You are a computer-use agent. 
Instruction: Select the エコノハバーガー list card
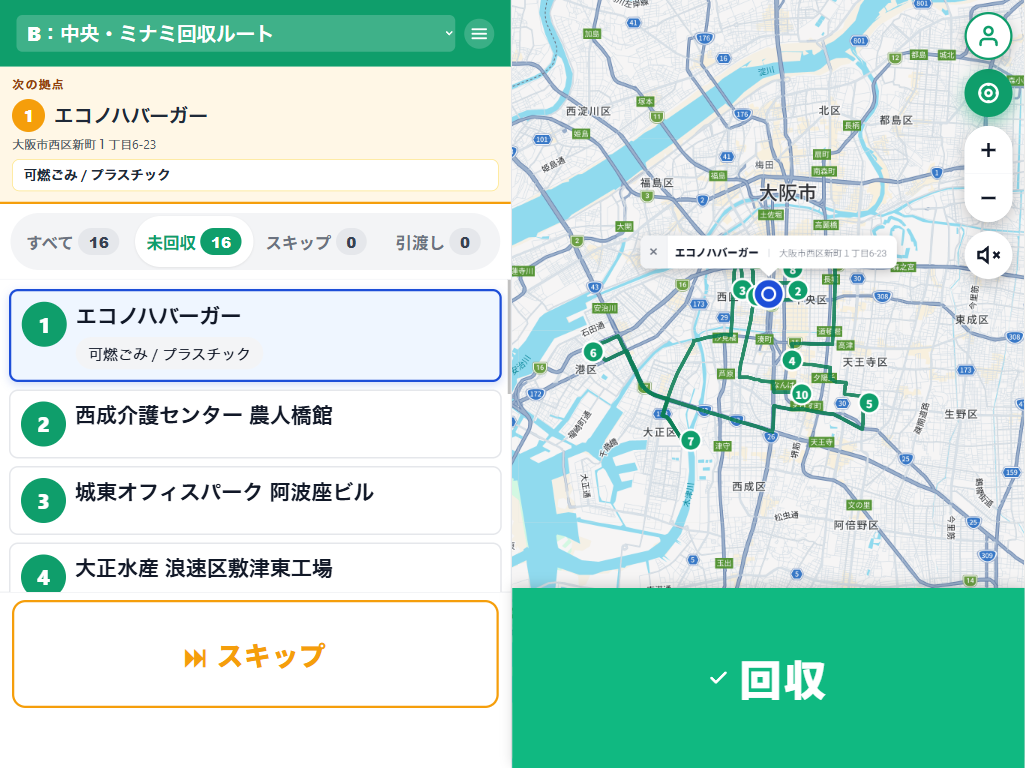click(255, 335)
